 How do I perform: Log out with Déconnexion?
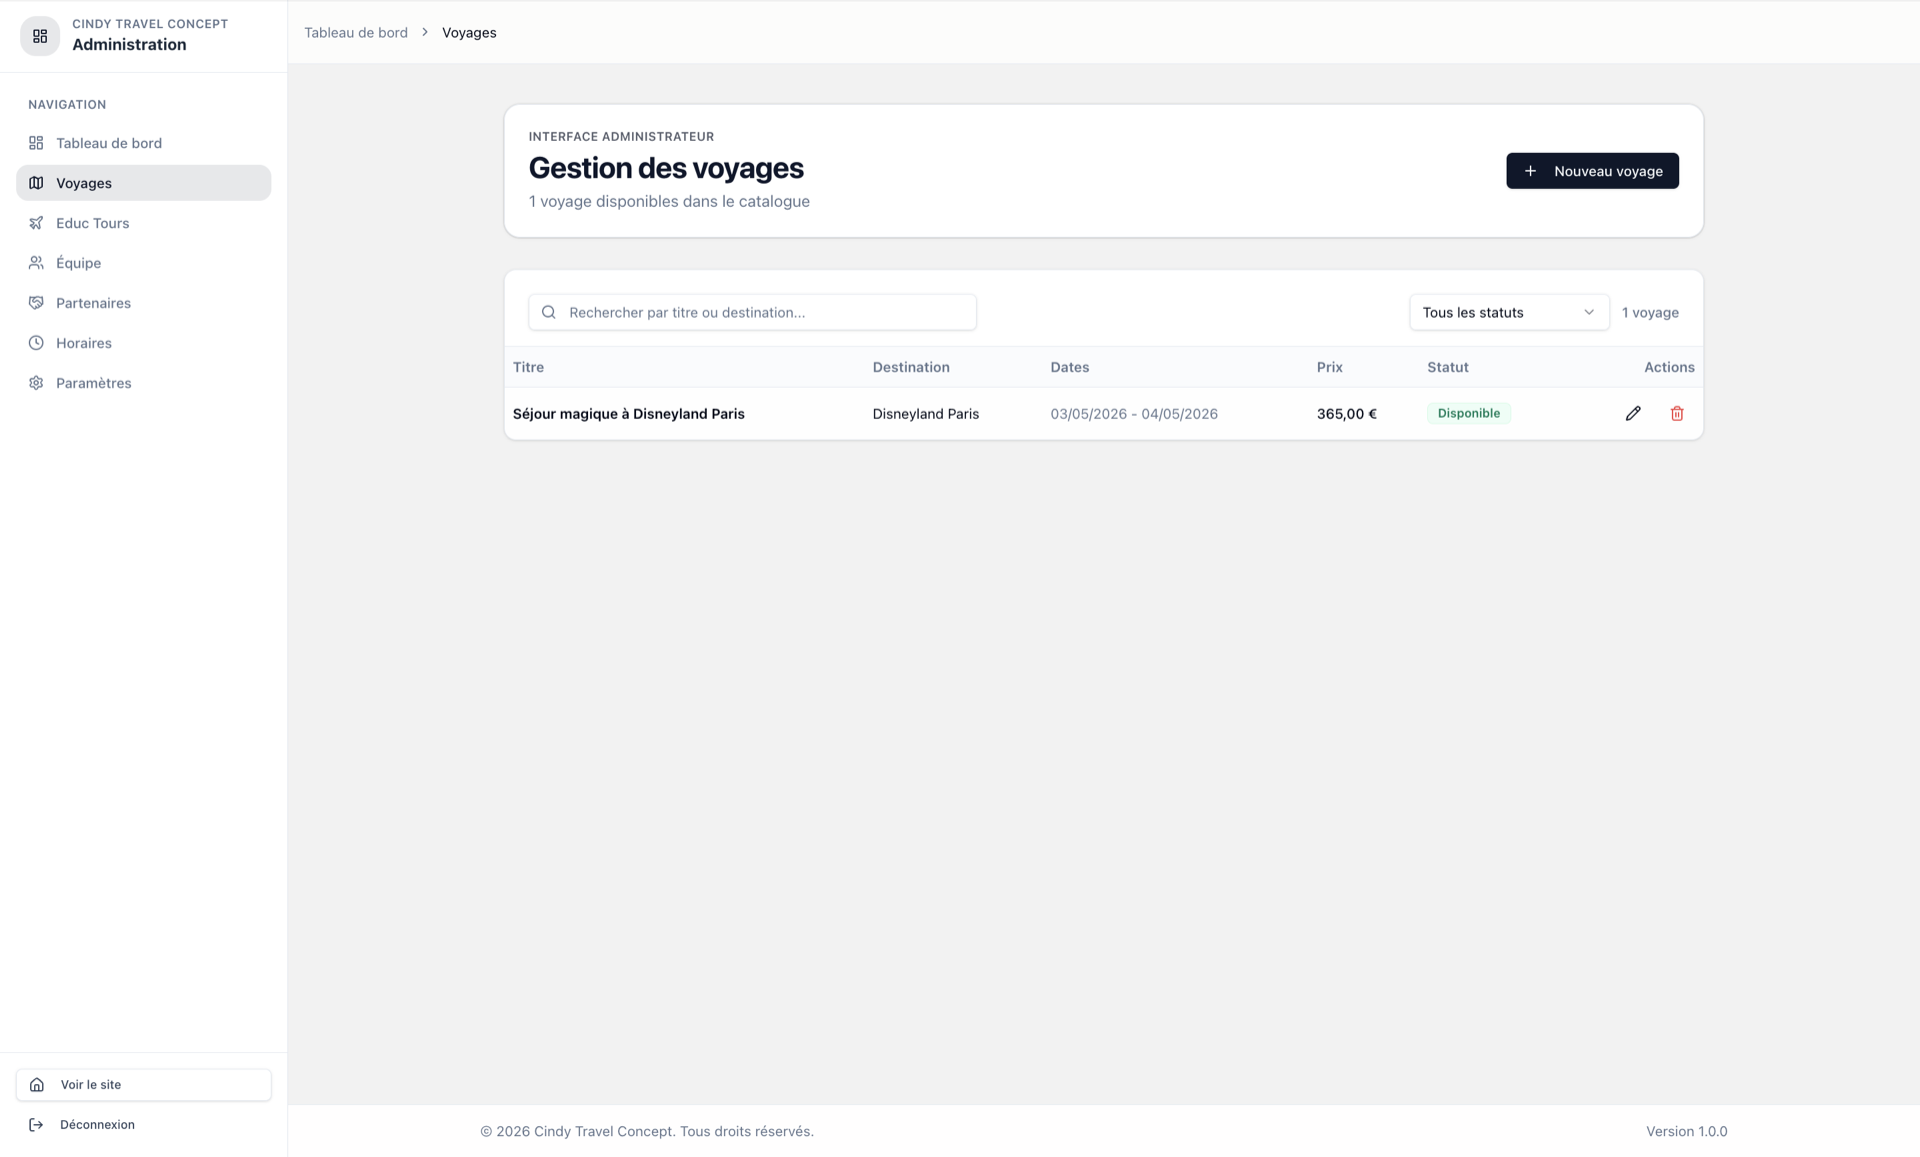click(x=143, y=1124)
